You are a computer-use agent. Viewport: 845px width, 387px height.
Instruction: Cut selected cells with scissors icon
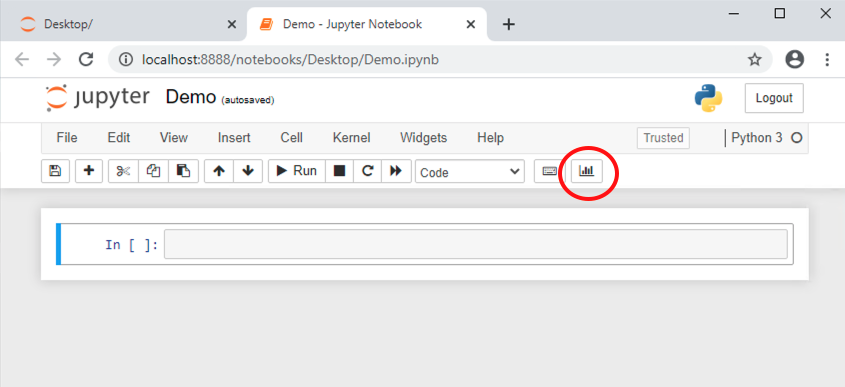pyautogui.click(x=123, y=171)
